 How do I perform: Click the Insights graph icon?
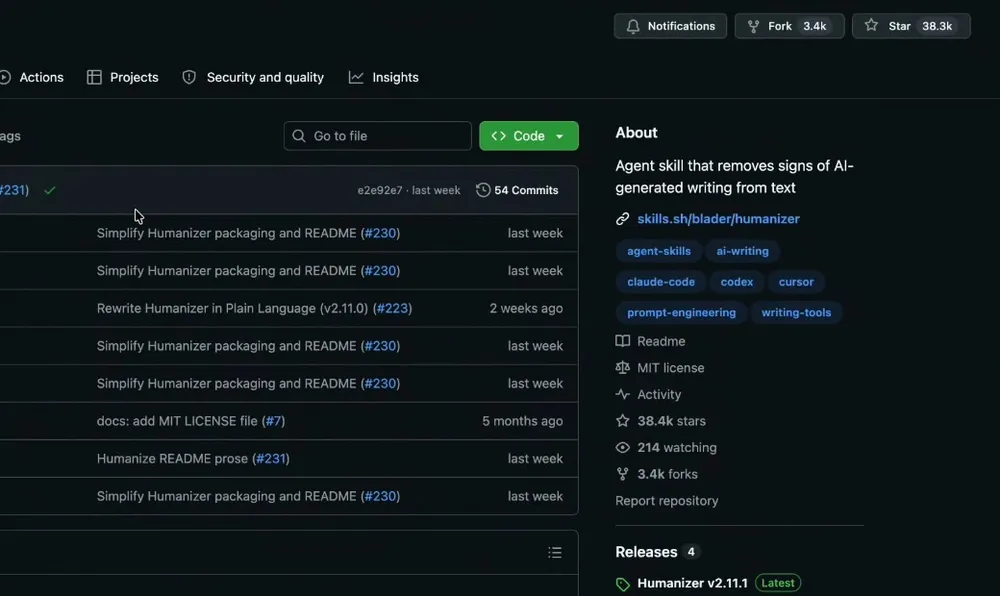(x=356, y=77)
